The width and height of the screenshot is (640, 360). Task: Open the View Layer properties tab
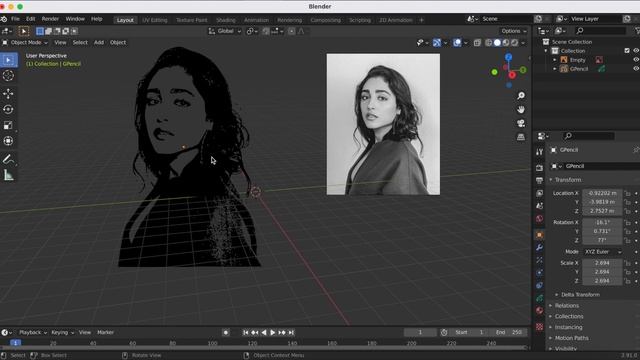click(x=540, y=193)
